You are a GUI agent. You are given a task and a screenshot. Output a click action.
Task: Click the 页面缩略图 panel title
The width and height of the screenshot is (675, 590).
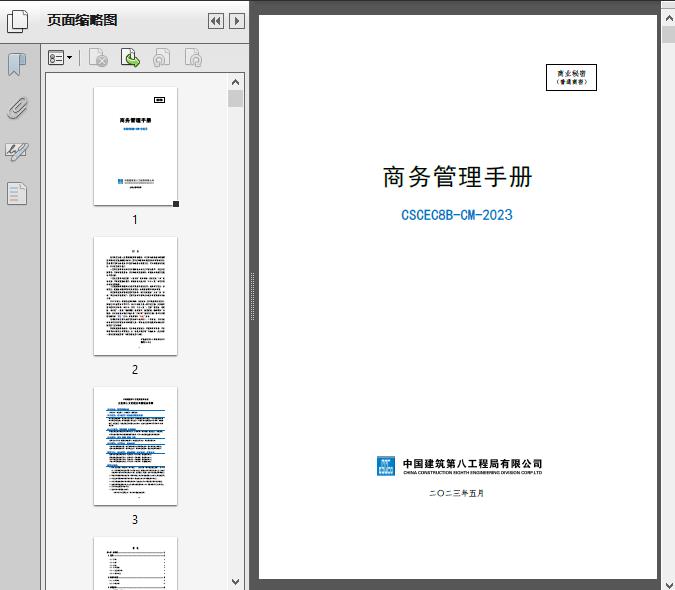tap(82, 20)
